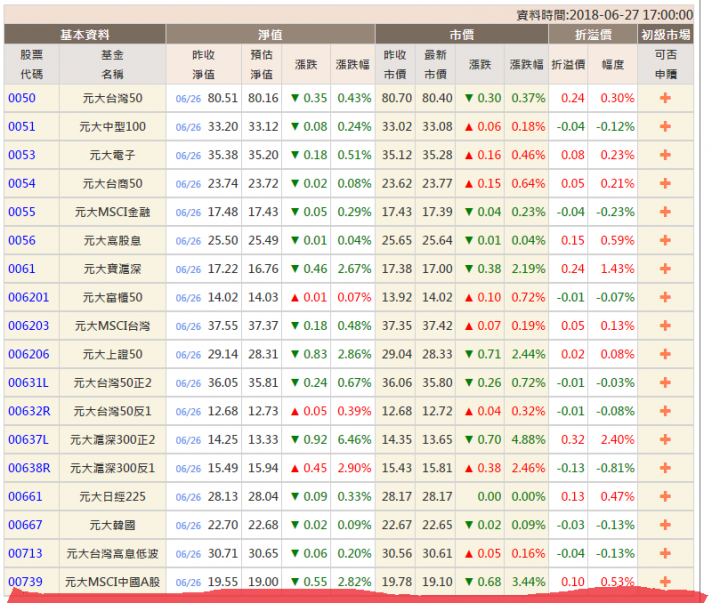The image size is (720, 603).
Task: Select fund name 元大滬深300正2
Action: point(112,440)
